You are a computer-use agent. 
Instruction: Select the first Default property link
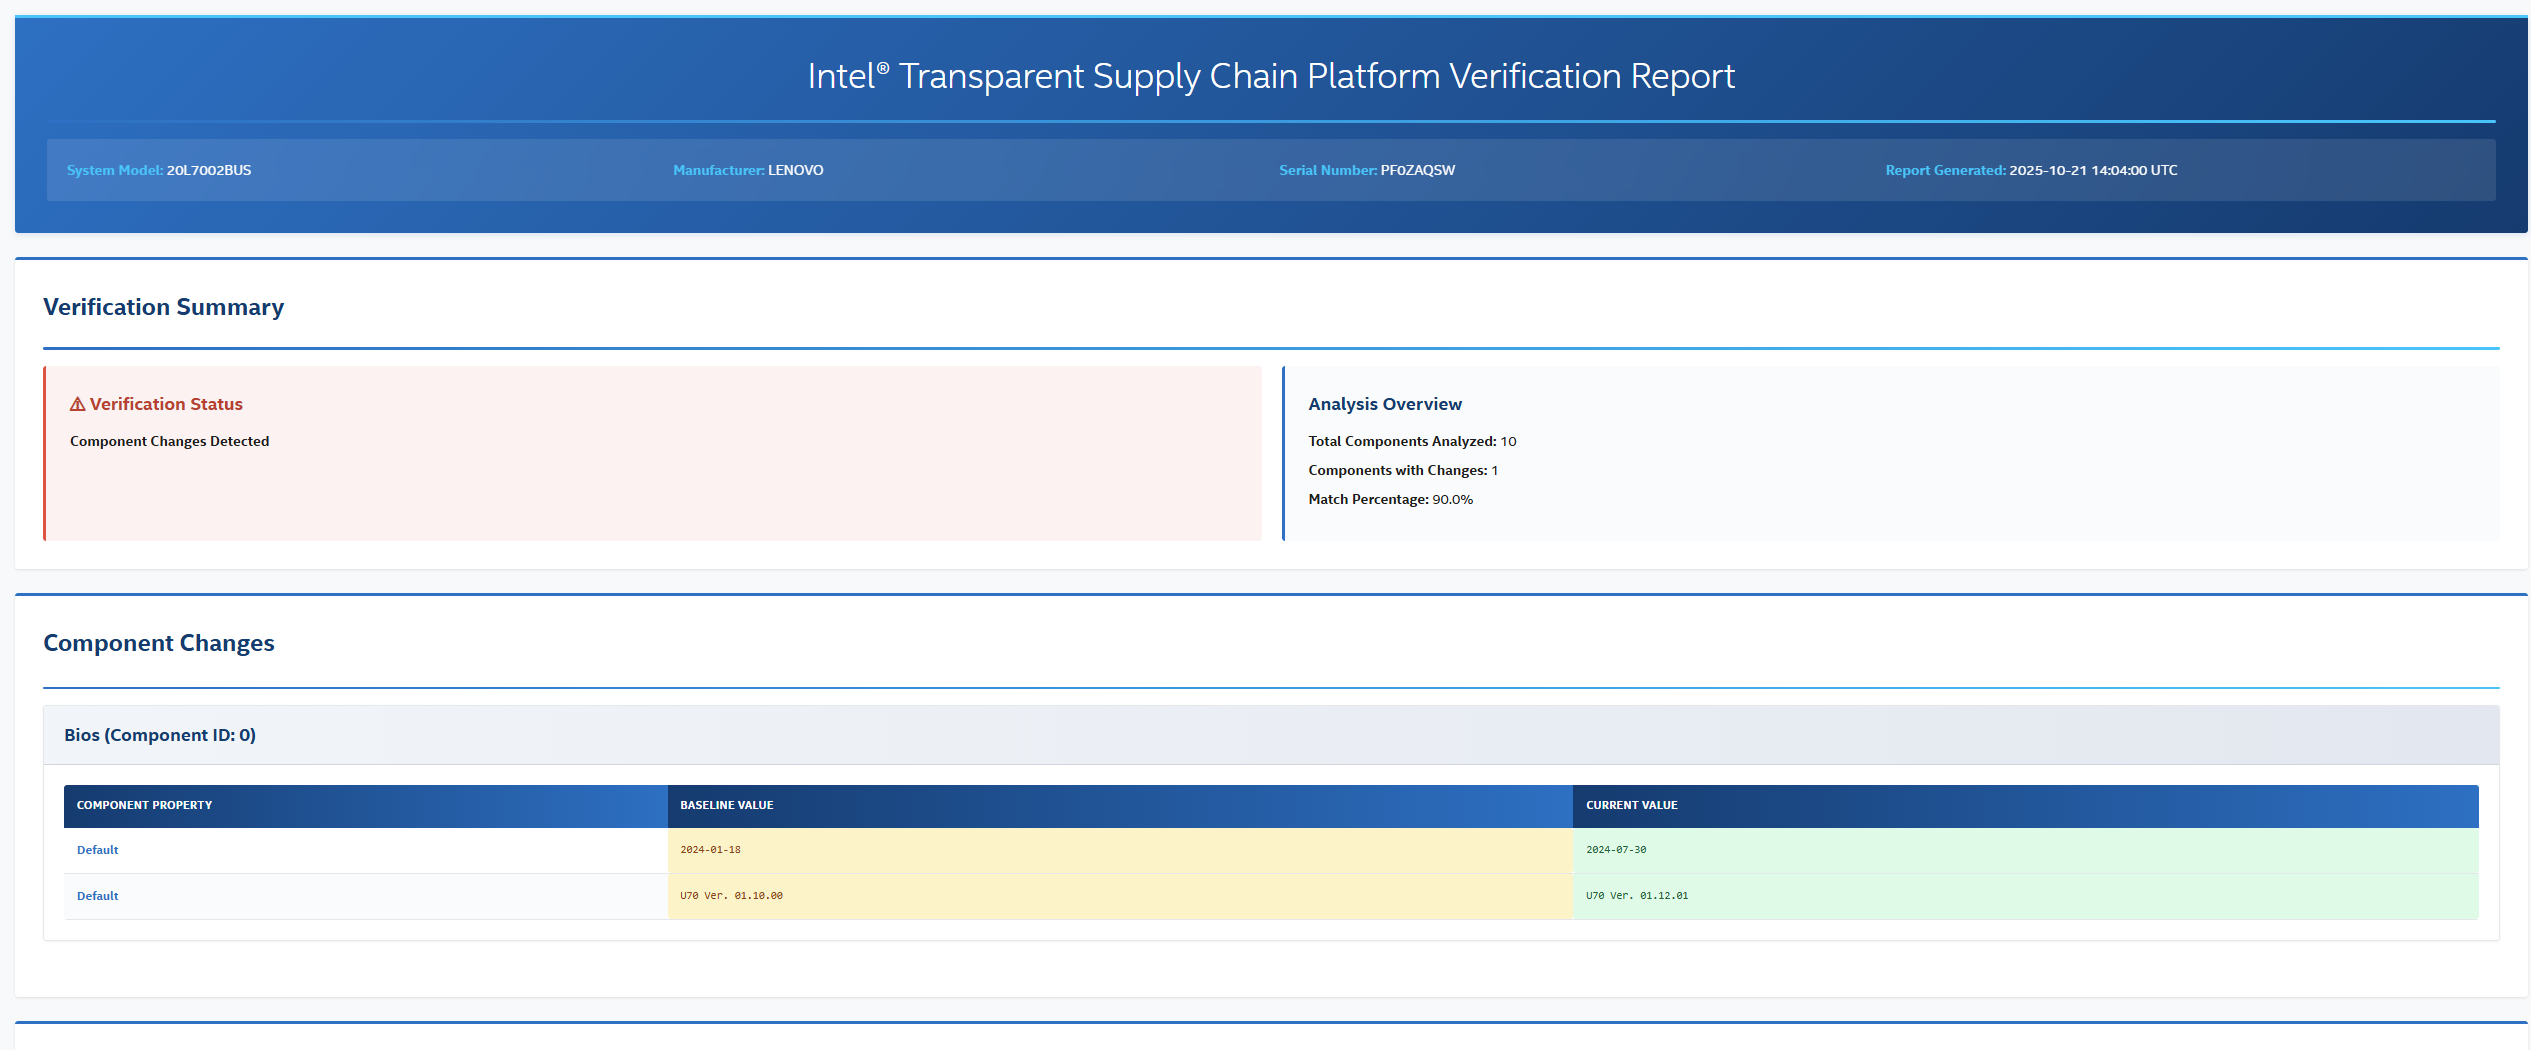[97, 849]
